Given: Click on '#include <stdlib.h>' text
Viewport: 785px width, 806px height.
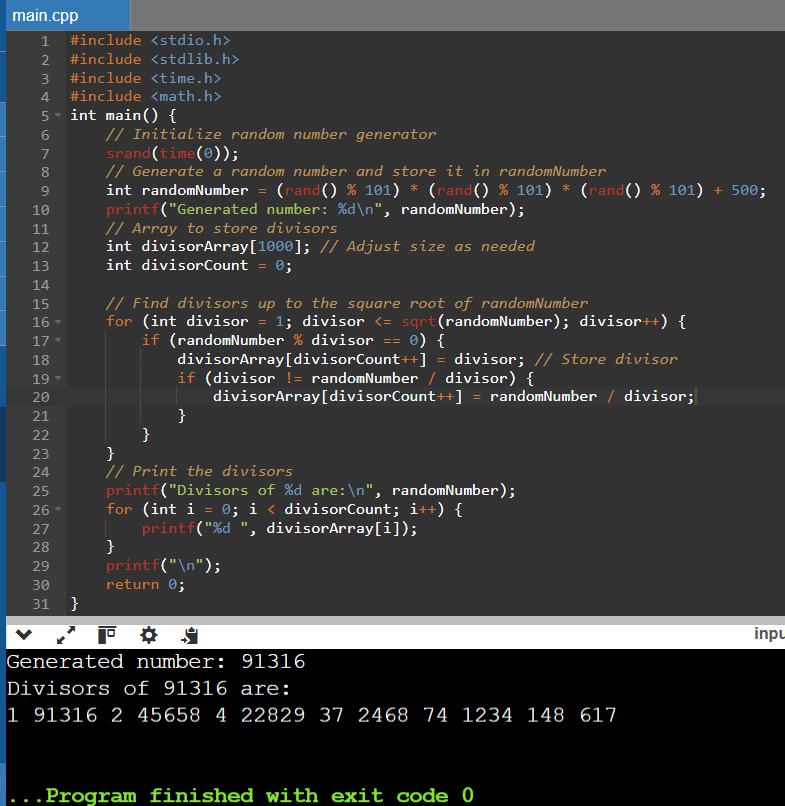Looking at the screenshot, I should [x=155, y=59].
